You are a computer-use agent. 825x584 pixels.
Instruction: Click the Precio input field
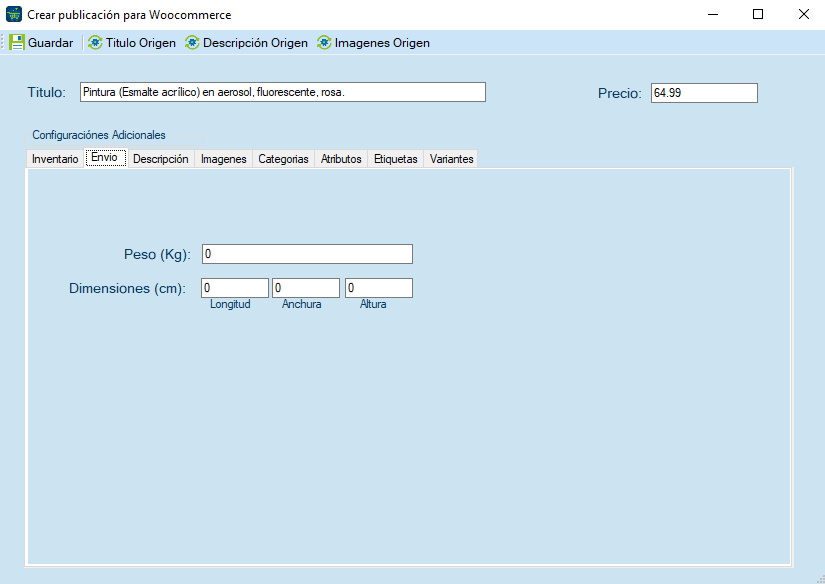click(705, 93)
